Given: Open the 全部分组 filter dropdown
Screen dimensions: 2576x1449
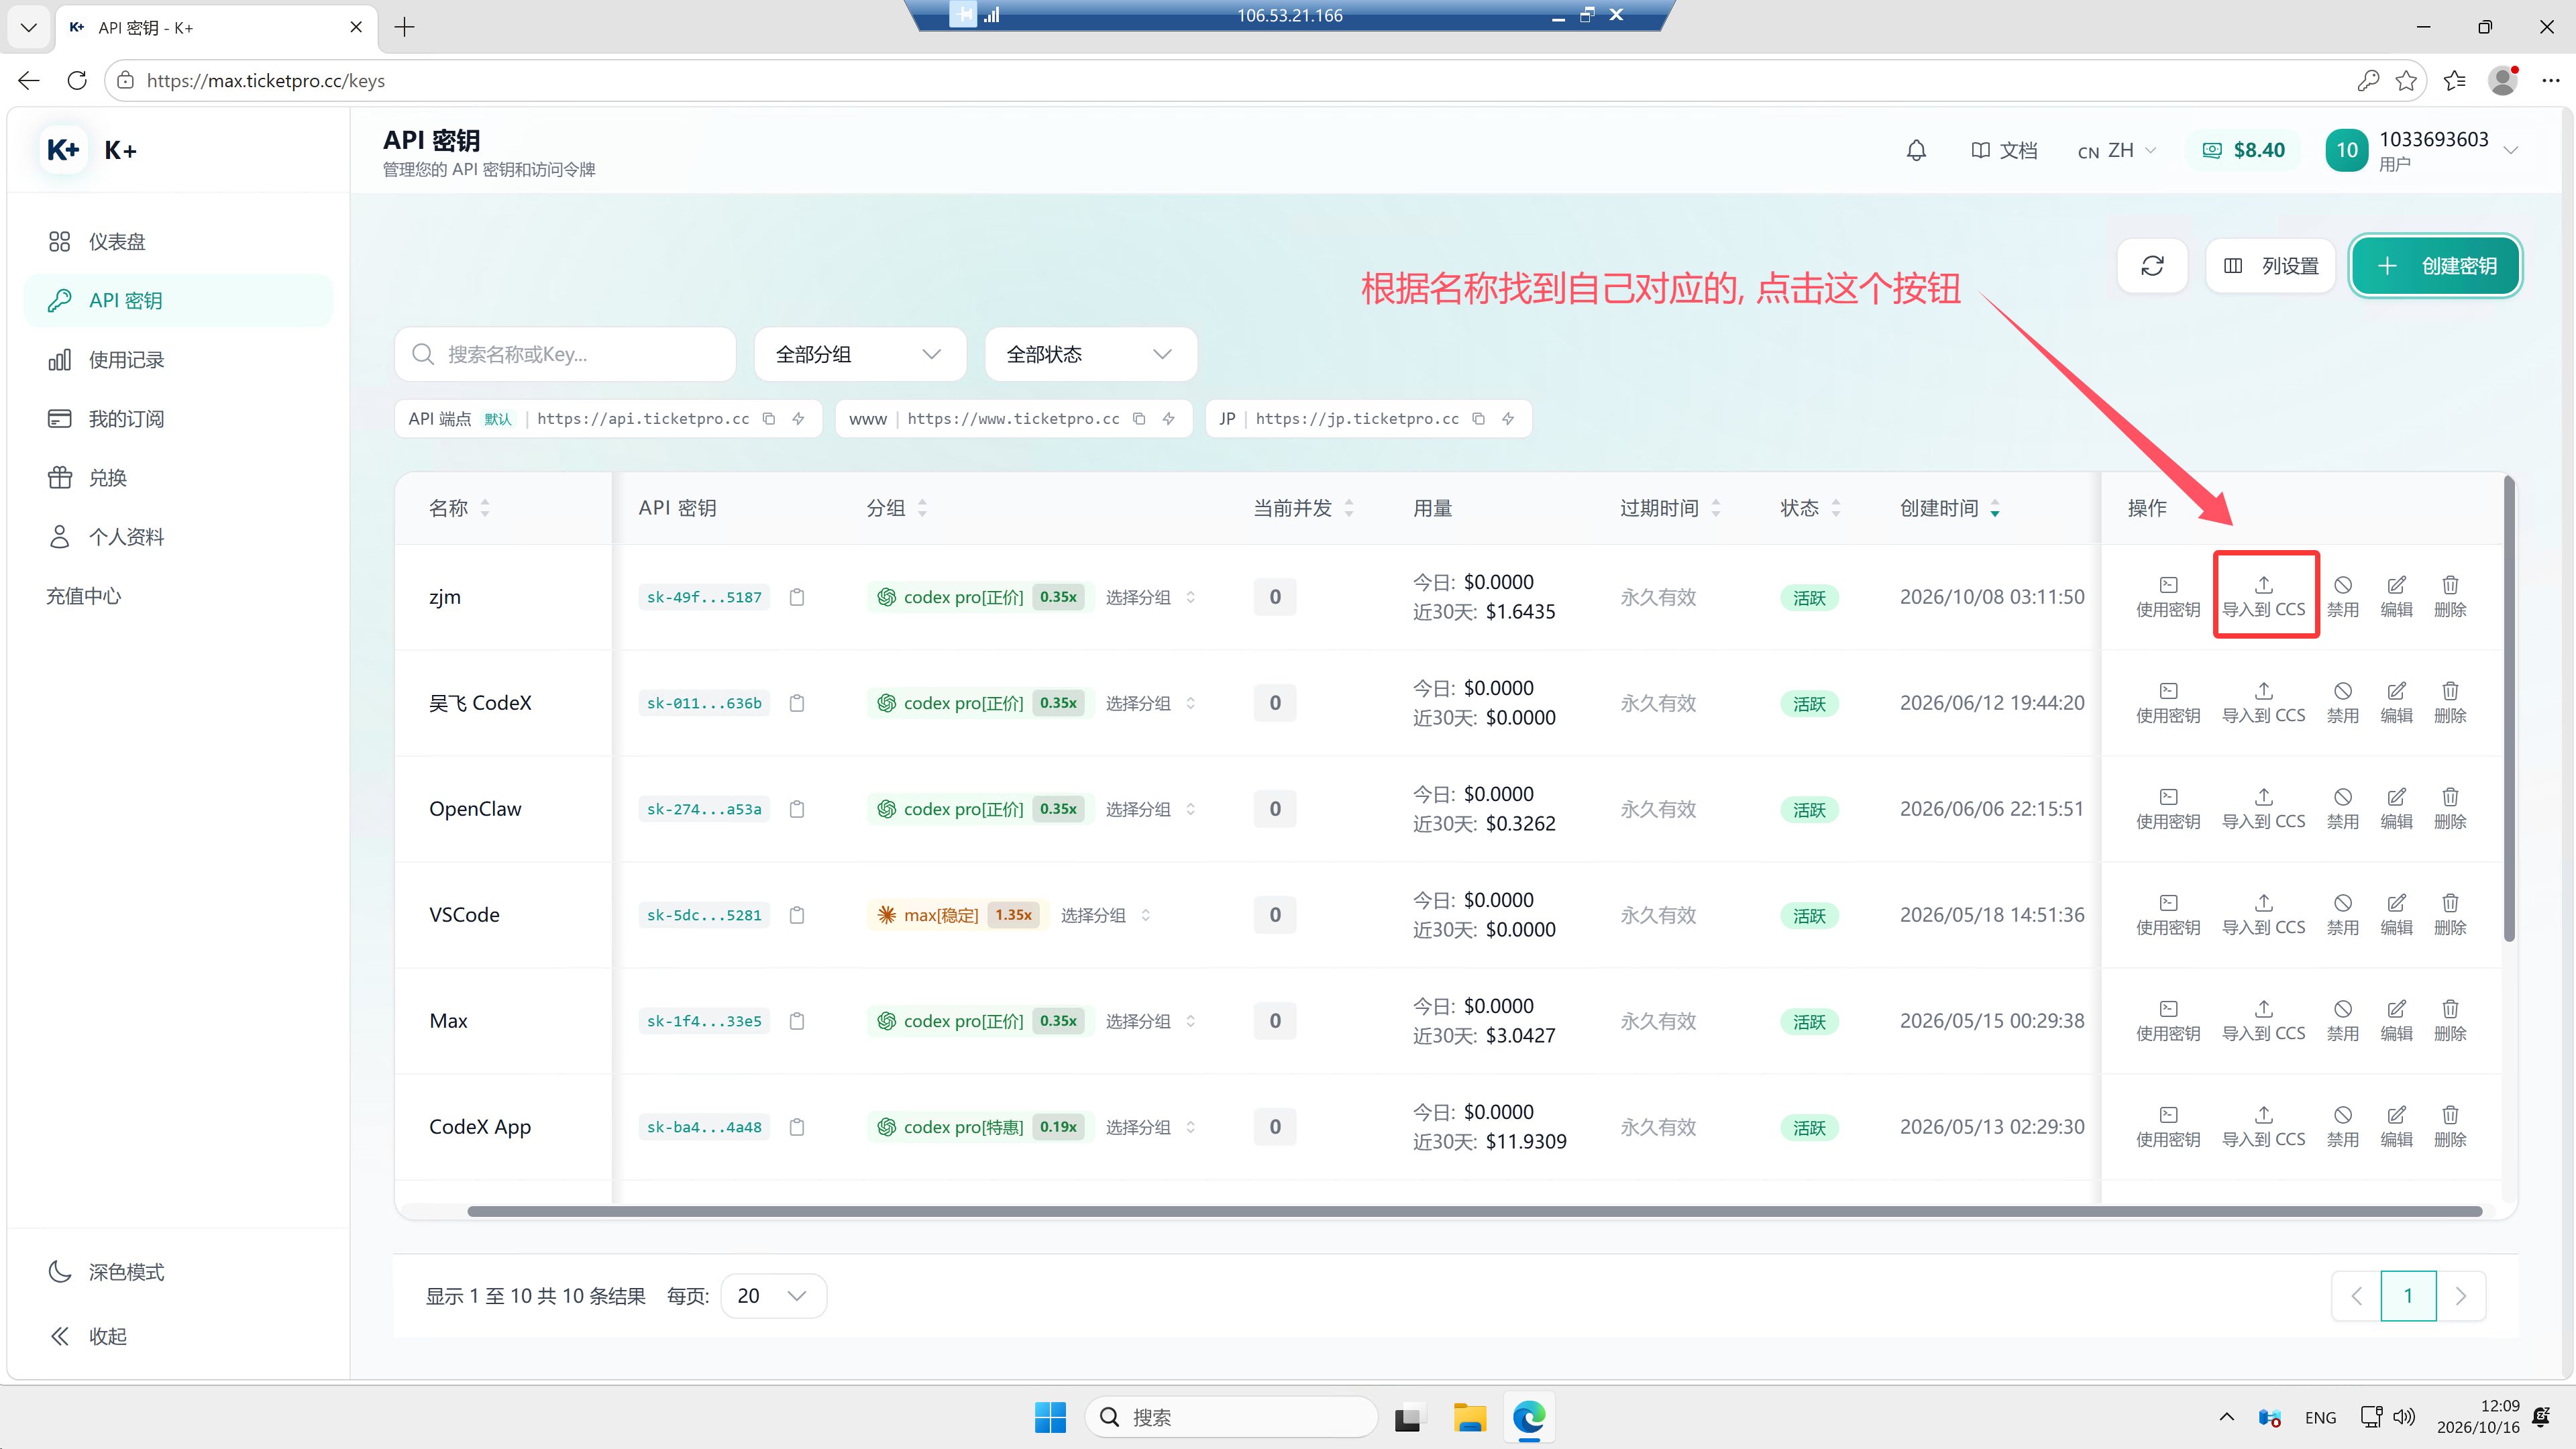Looking at the screenshot, I should click(x=860, y=354).
